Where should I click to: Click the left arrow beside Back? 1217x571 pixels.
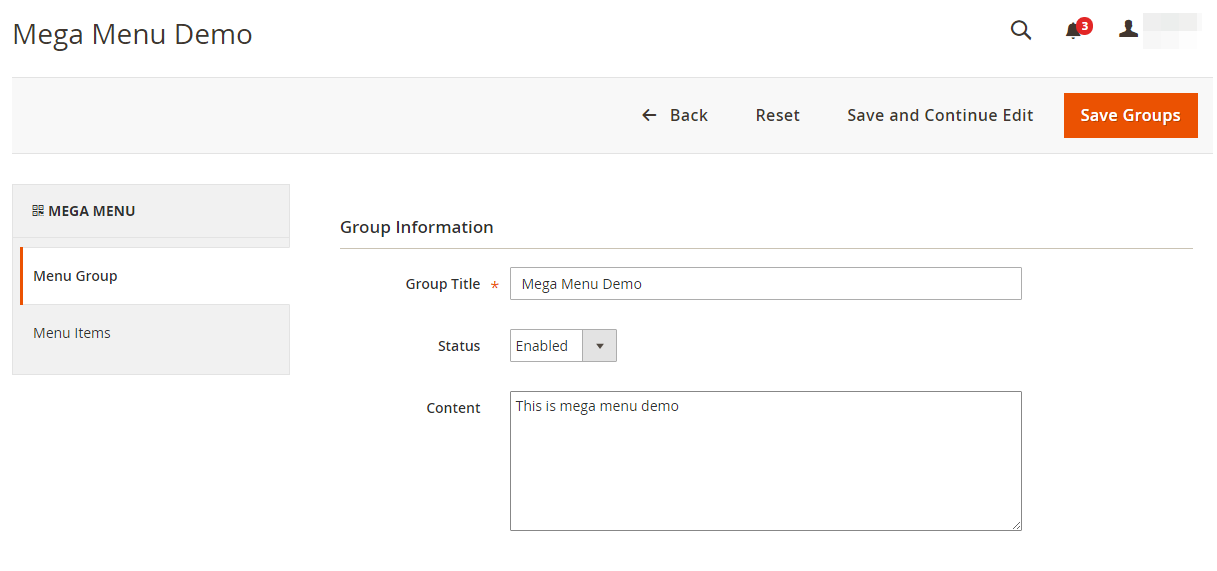(649, 116)
